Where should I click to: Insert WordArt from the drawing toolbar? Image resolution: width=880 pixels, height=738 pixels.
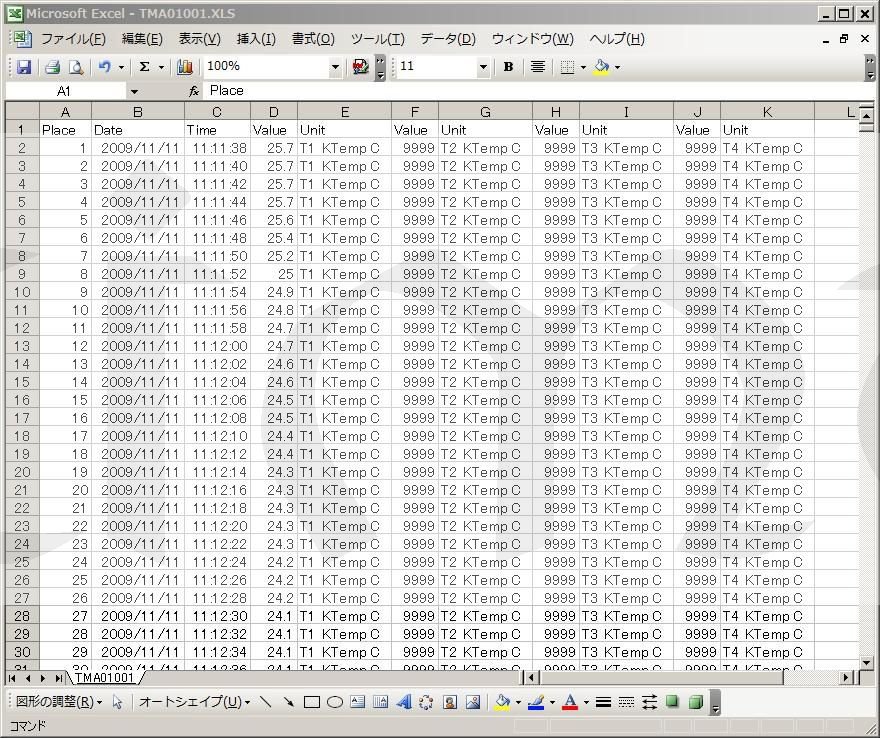[403, 702]
